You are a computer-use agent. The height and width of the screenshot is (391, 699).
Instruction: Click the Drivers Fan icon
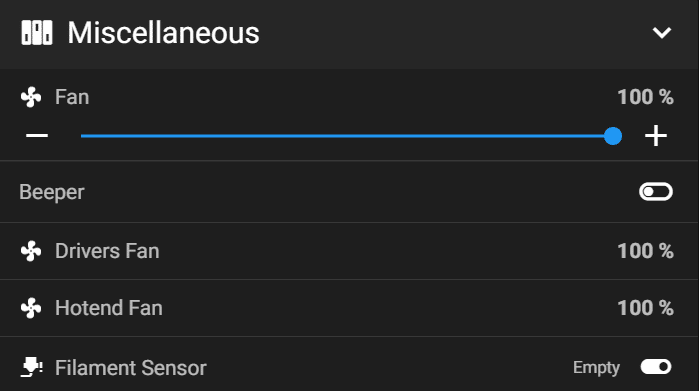click(x=31, y=251)
